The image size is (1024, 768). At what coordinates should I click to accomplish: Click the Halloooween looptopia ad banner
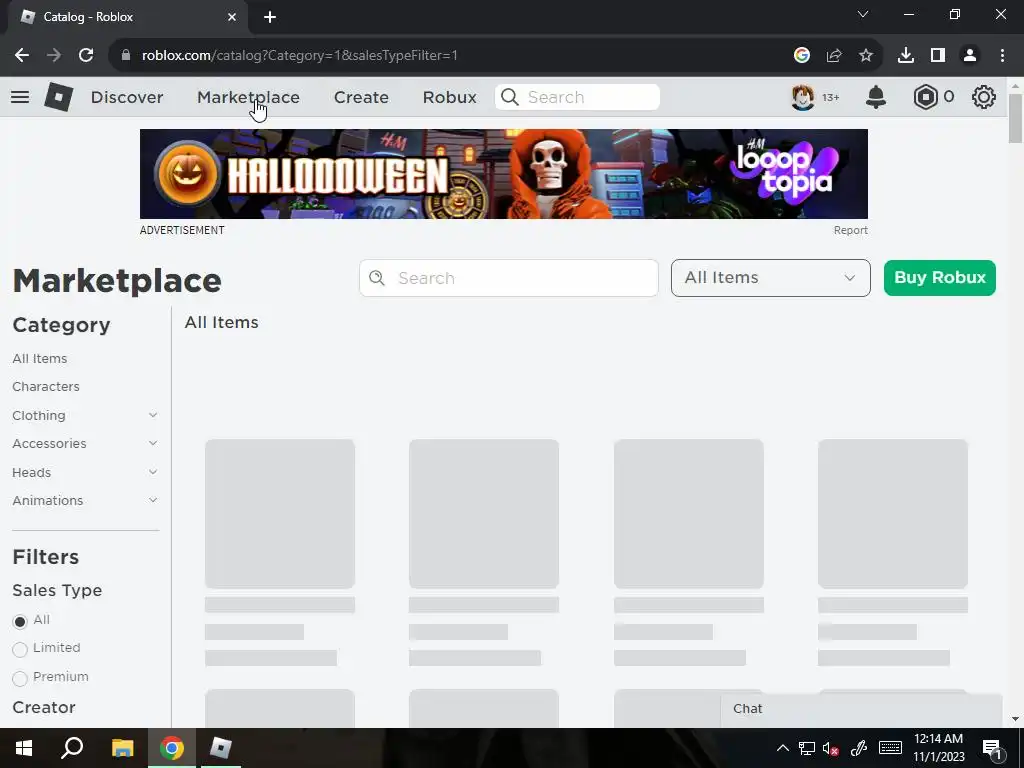[504, 174]
